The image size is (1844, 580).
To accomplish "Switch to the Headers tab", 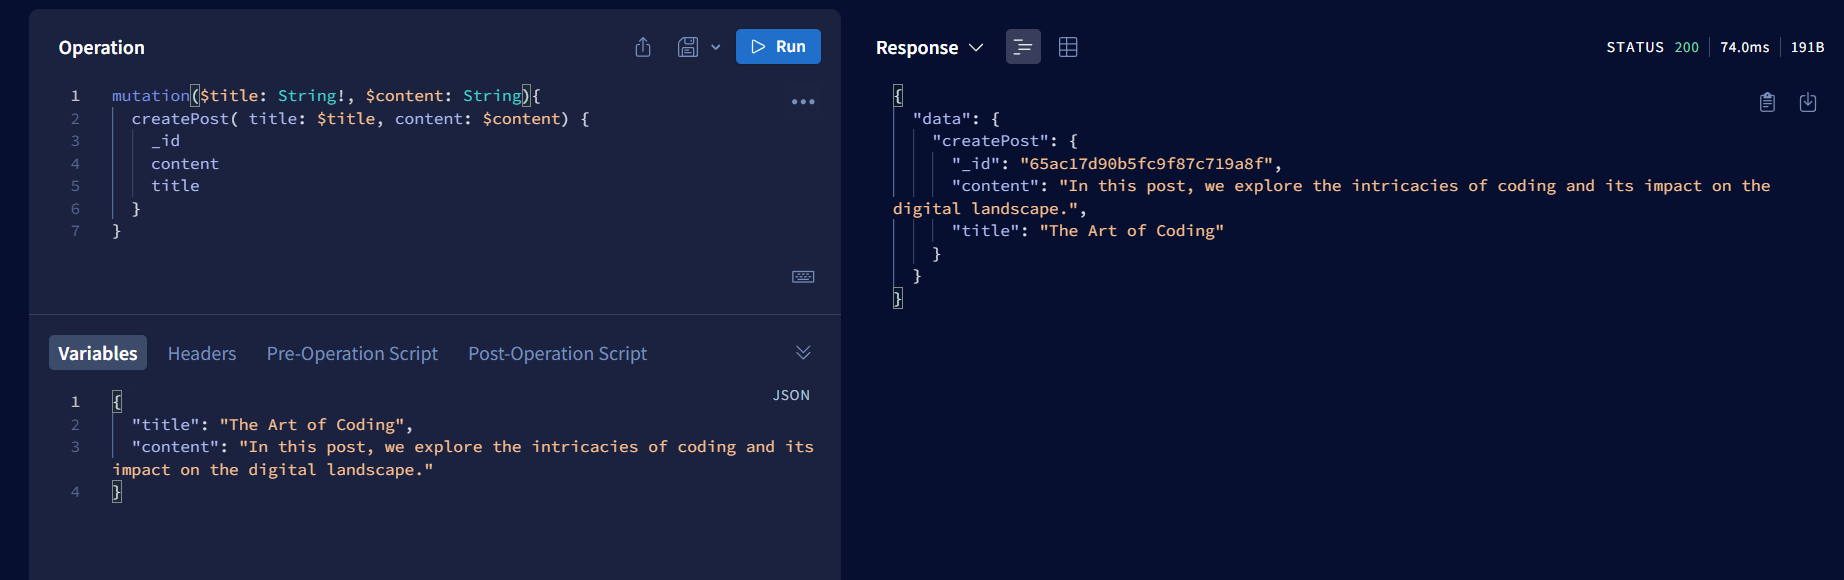I will (x=202, y=353).
